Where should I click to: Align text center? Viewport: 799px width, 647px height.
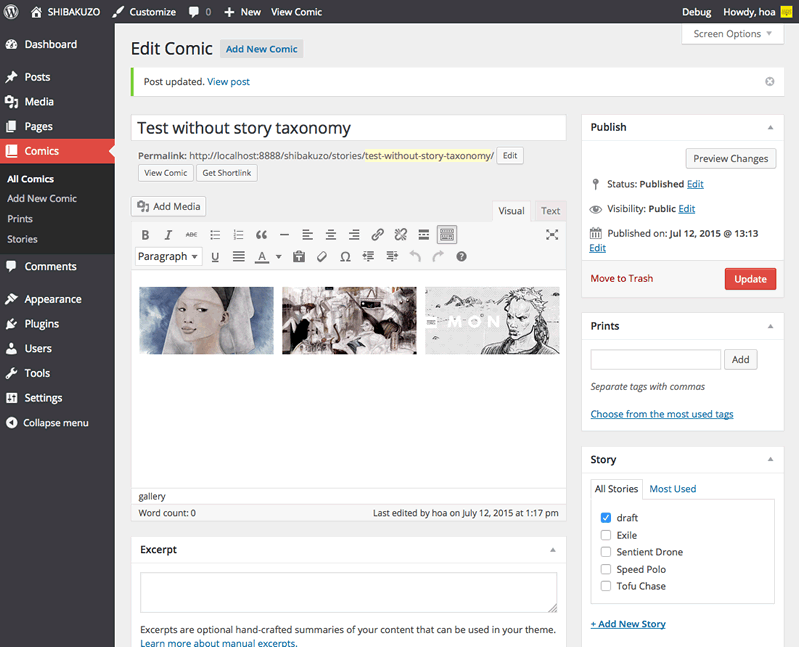point(331,235)
